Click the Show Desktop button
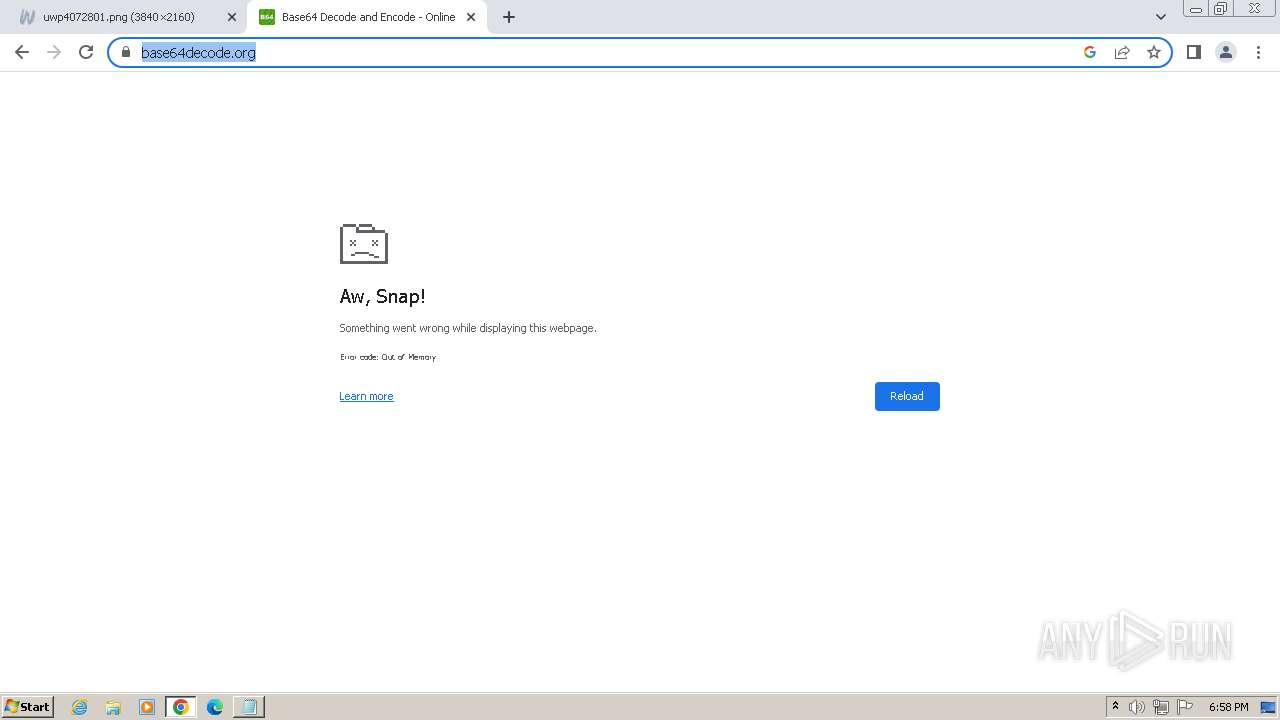 1268,707
